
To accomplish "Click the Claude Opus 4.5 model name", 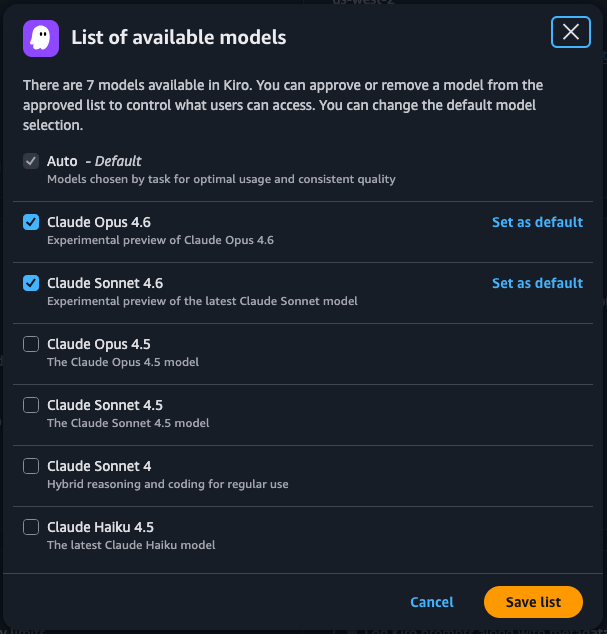I will (99, 344).
